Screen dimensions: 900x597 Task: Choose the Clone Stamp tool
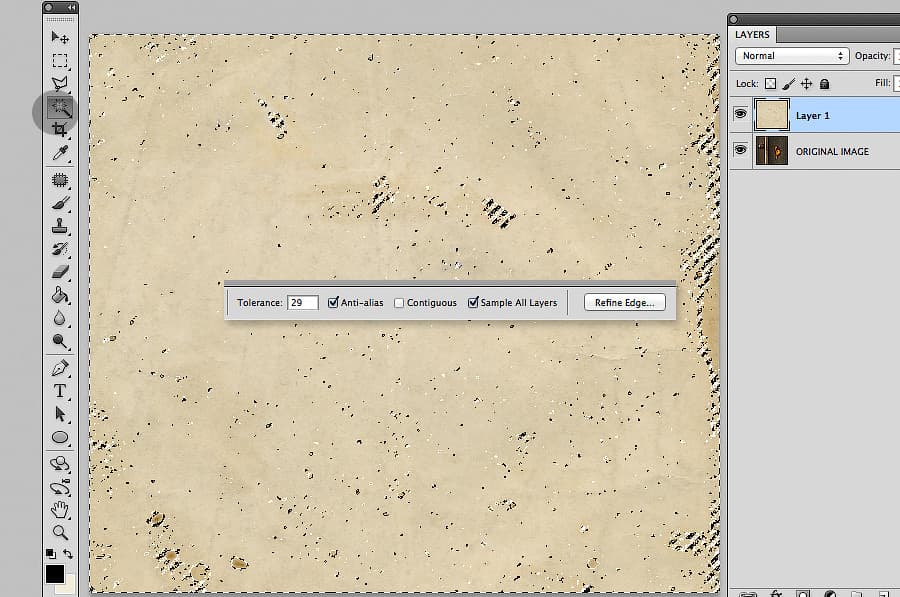(x=60, y=226)
